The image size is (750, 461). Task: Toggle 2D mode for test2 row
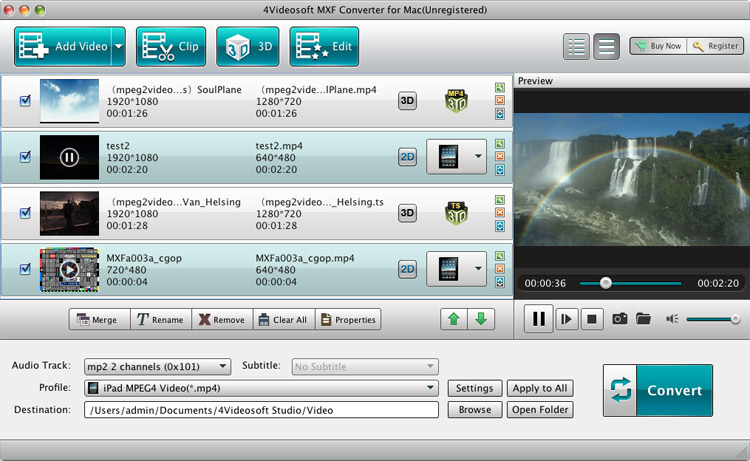[407, 157]
